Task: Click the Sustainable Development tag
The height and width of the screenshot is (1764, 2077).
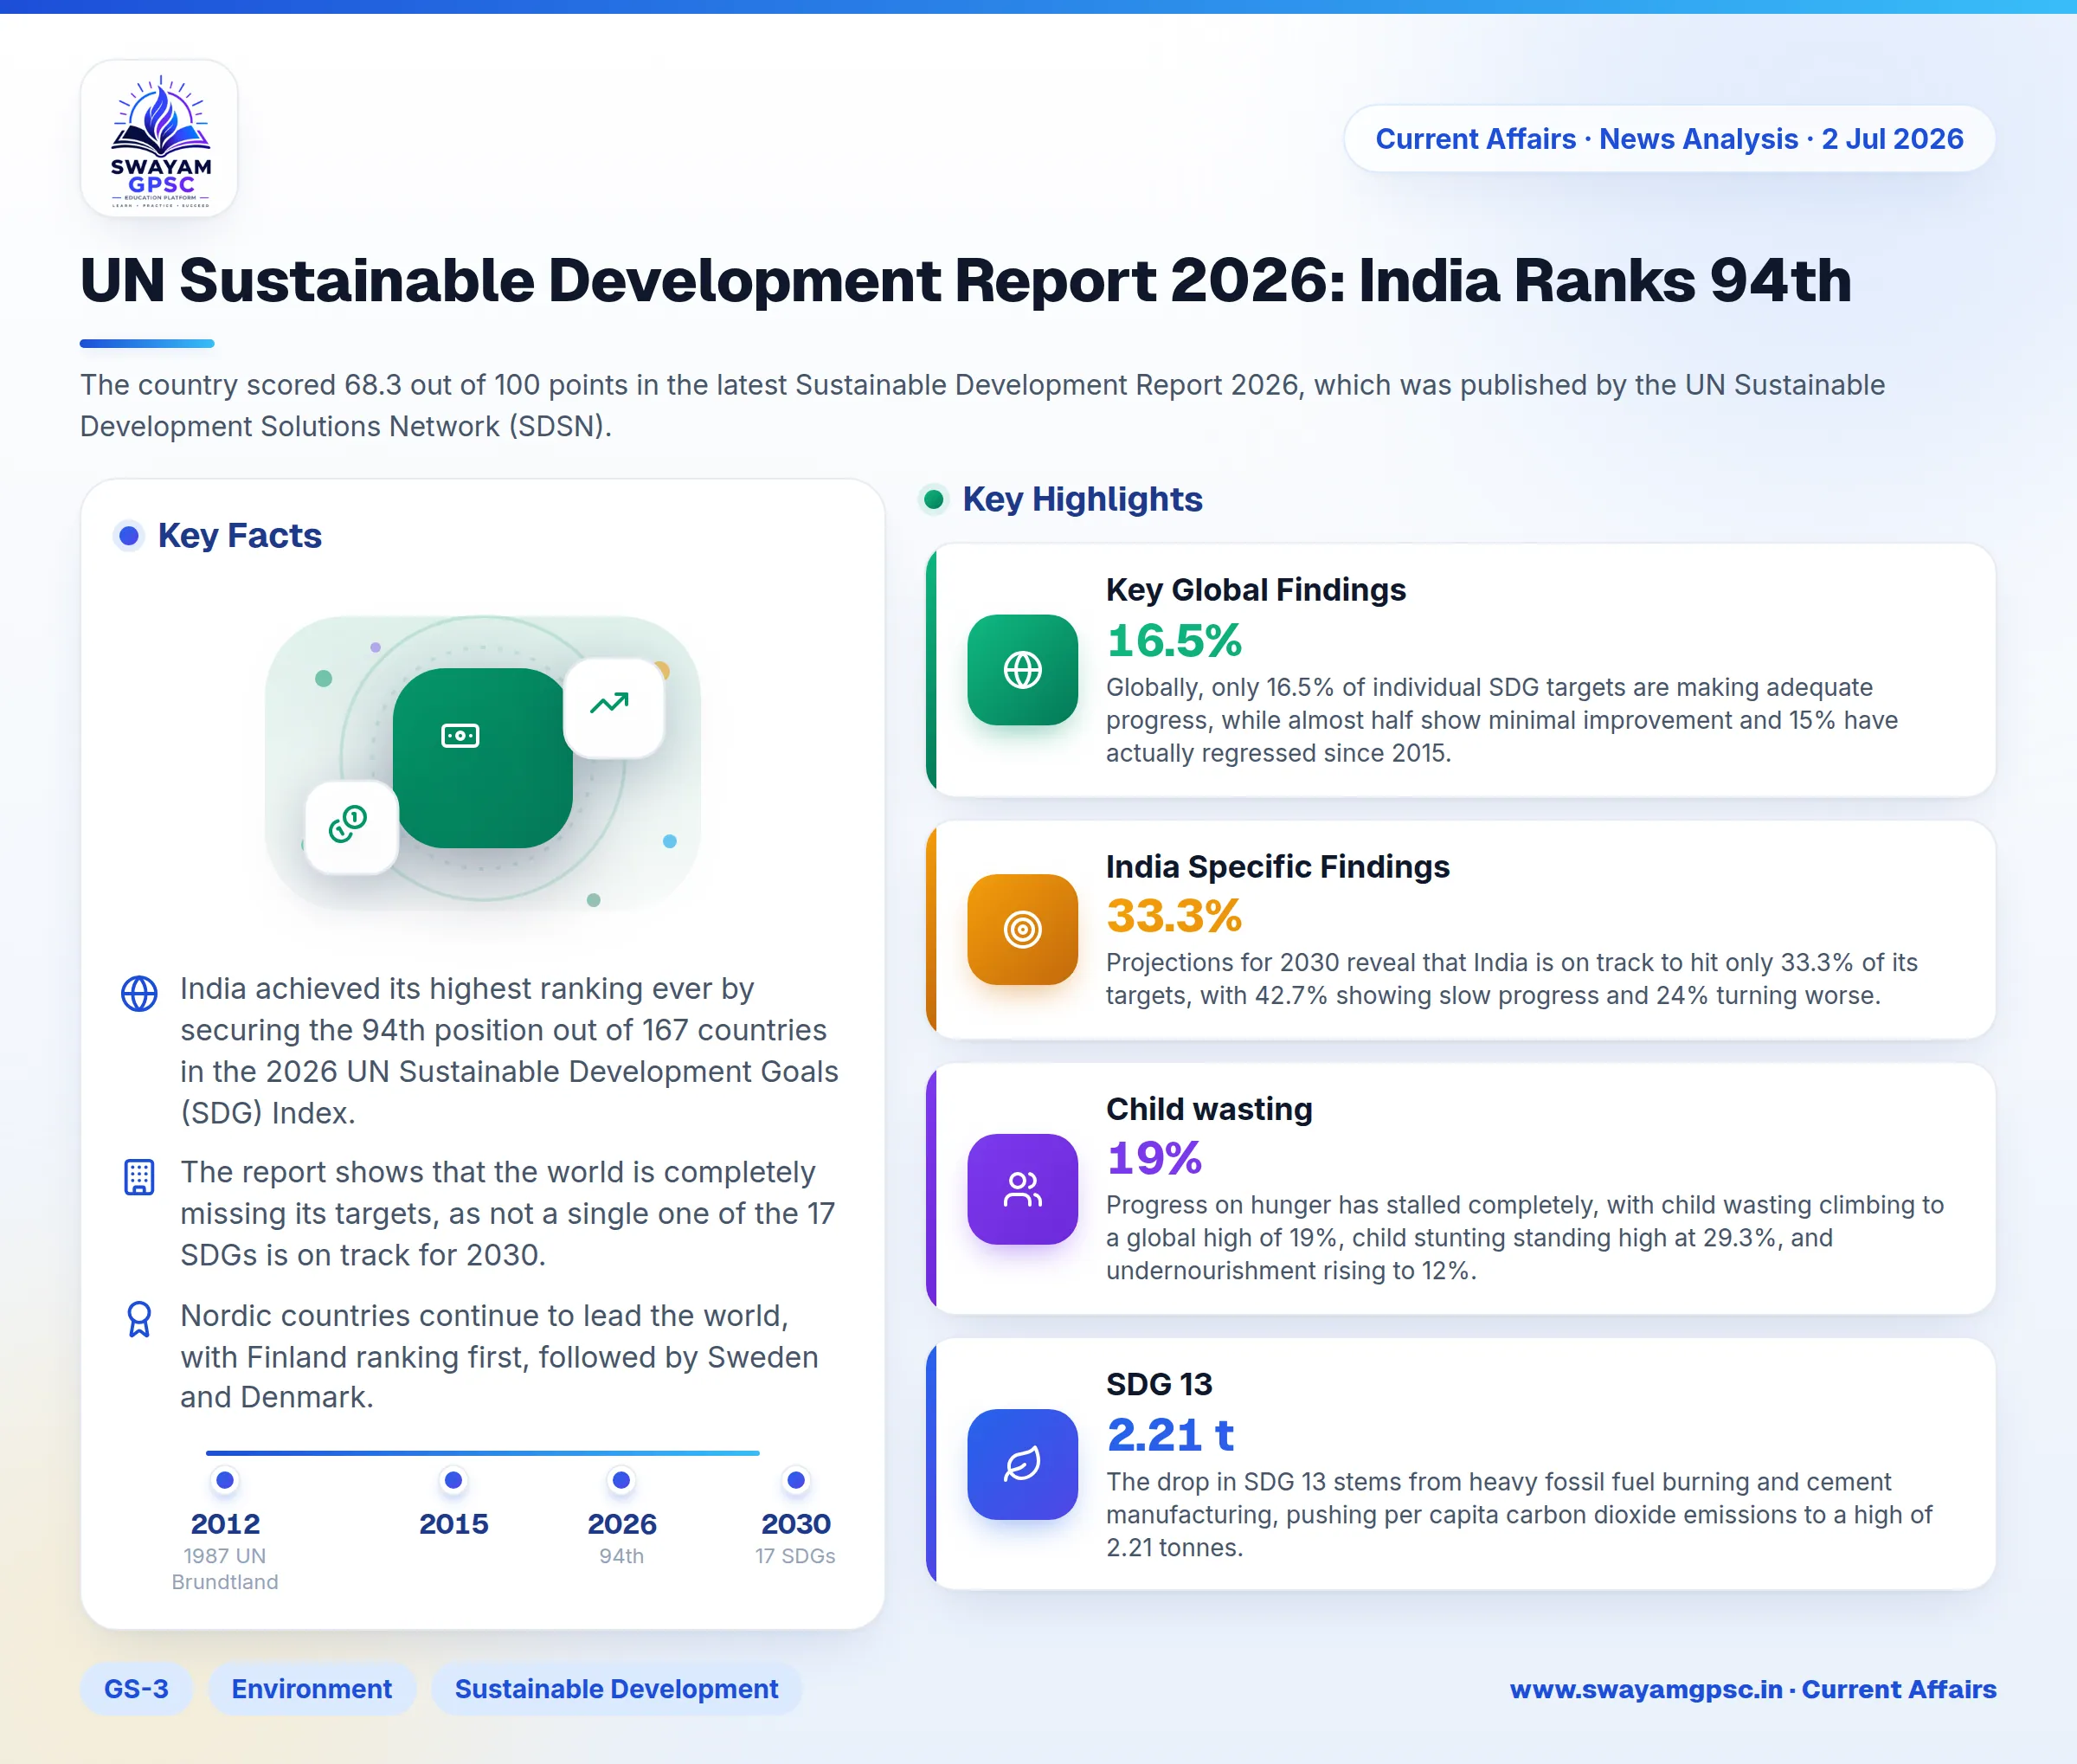Action: (616, 1689)
